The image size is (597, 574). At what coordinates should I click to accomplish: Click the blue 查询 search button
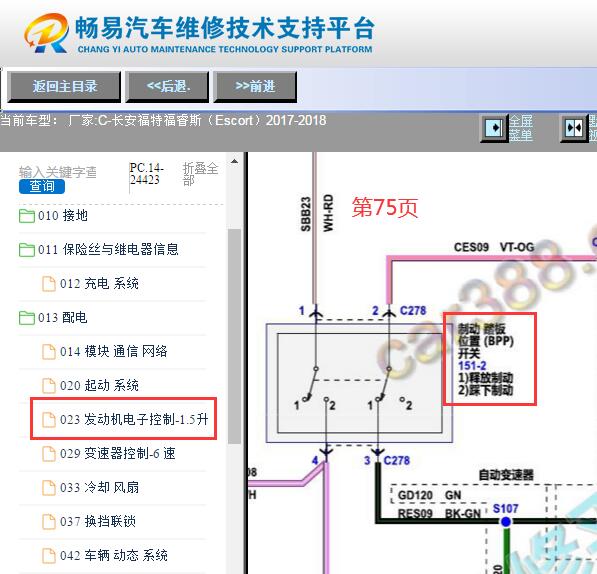[42, 187]
